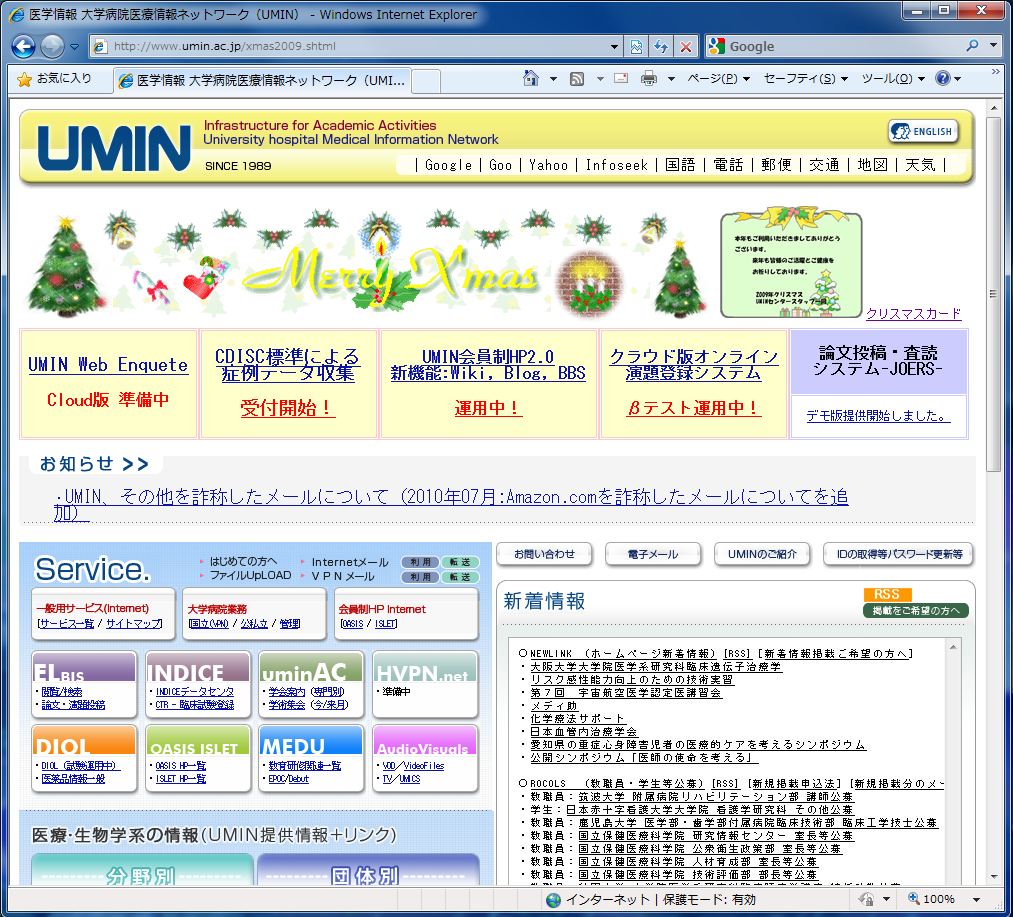The height and width of the screenshot is (917, 1013).
Task: Click 転送 button for VPNメール
Action: (x=459, y=577)
